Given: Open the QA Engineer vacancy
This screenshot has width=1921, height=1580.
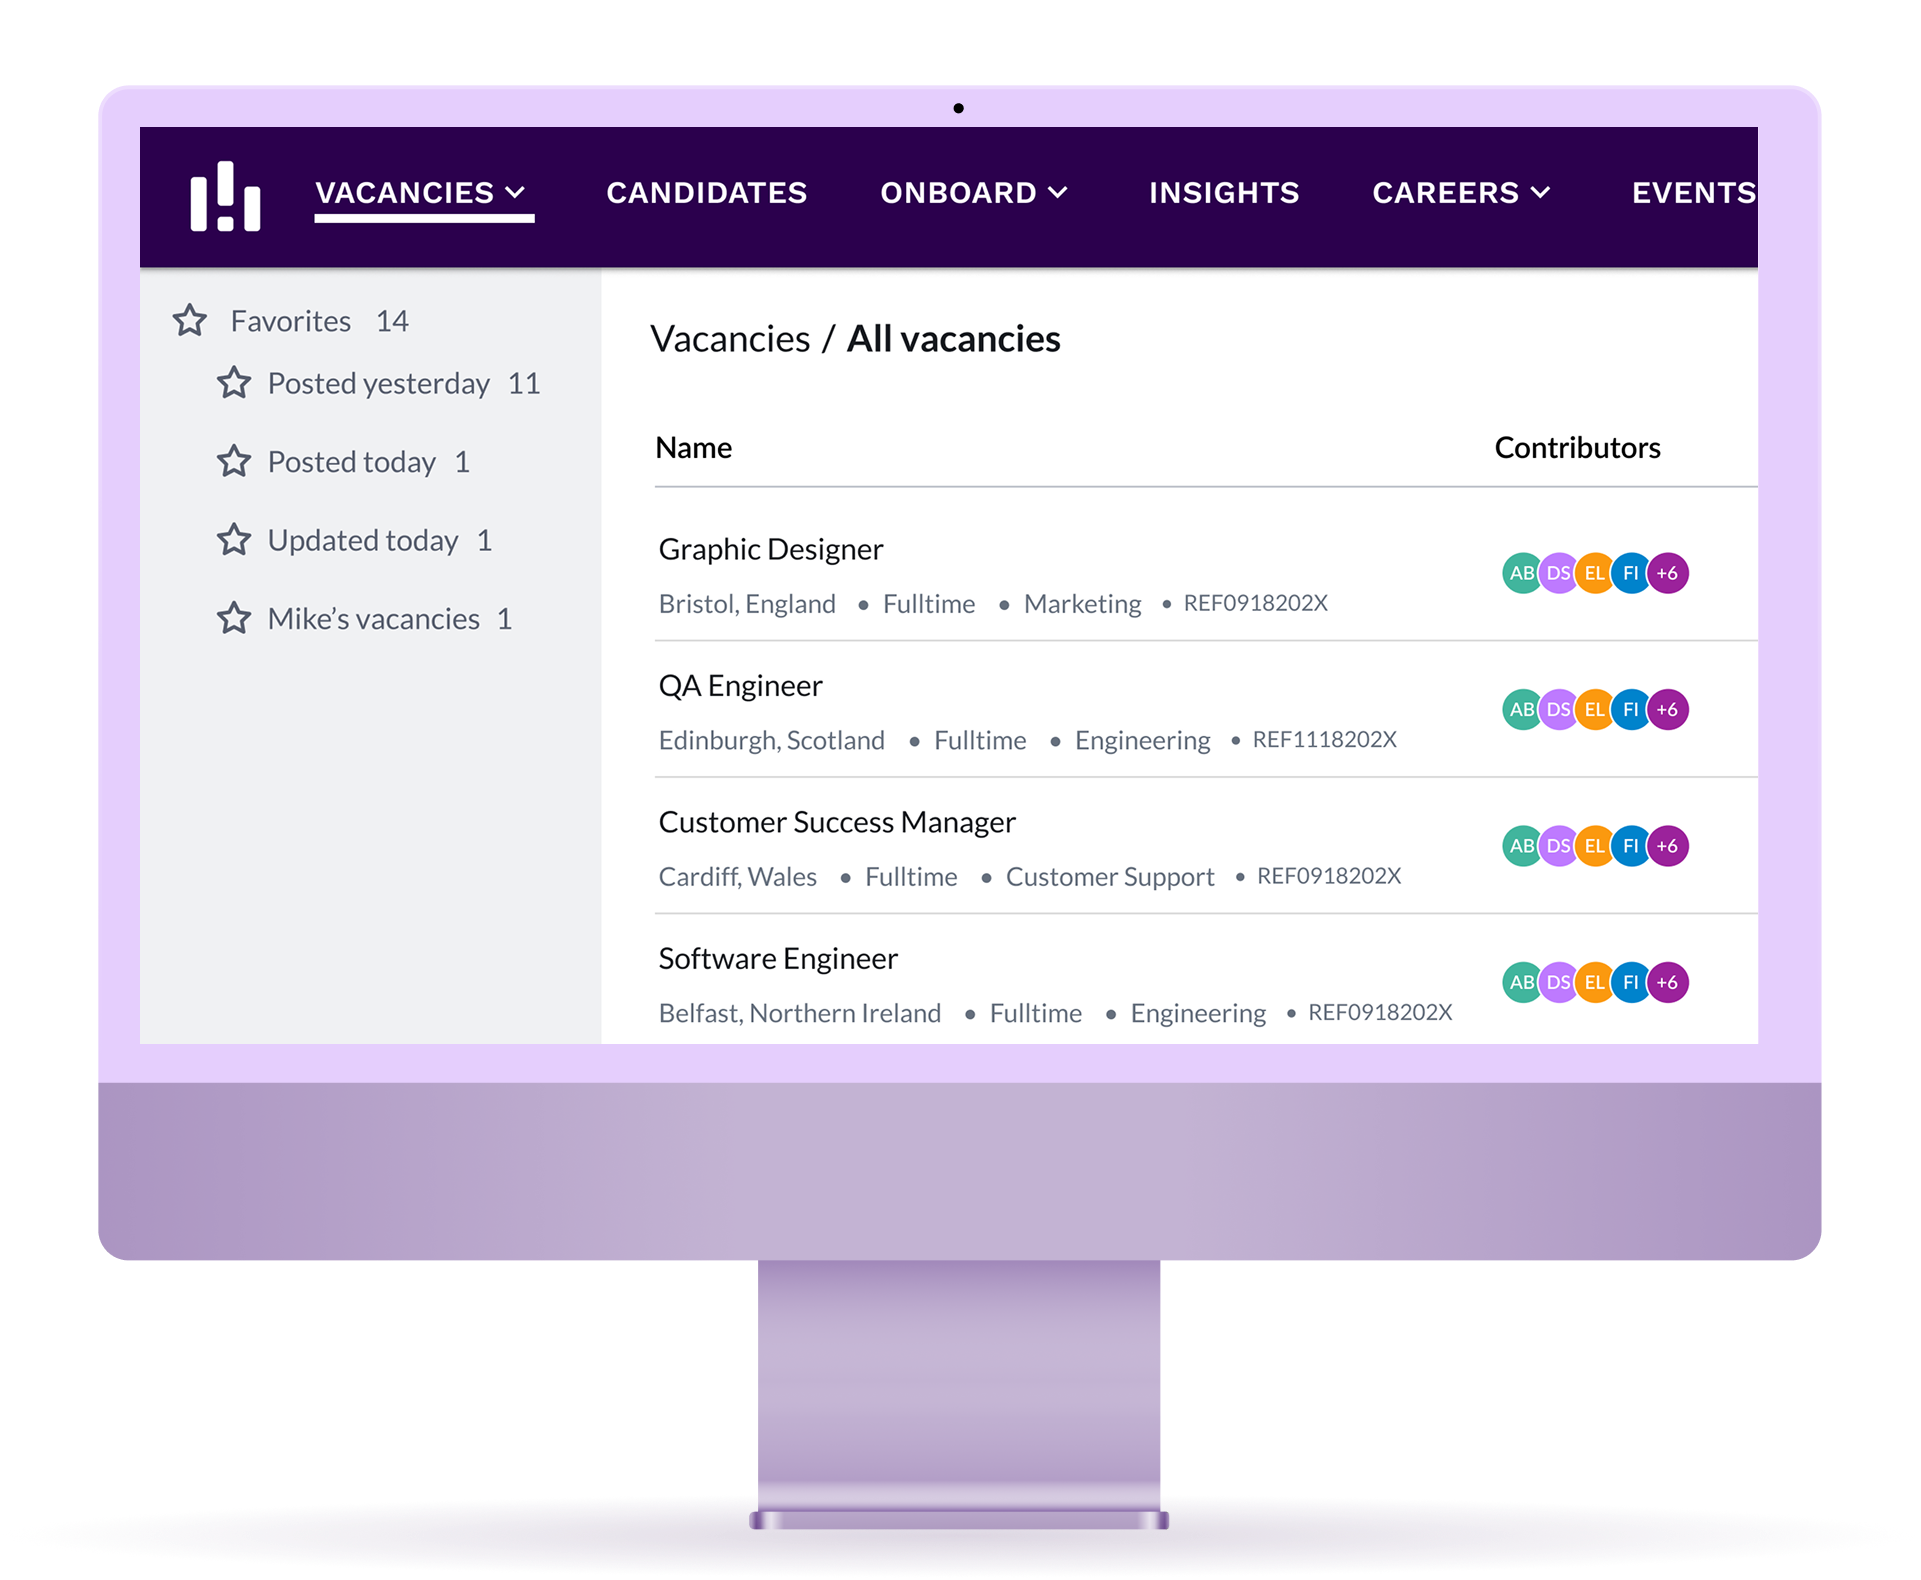Looking at the screenshot, I should point(740,686).
